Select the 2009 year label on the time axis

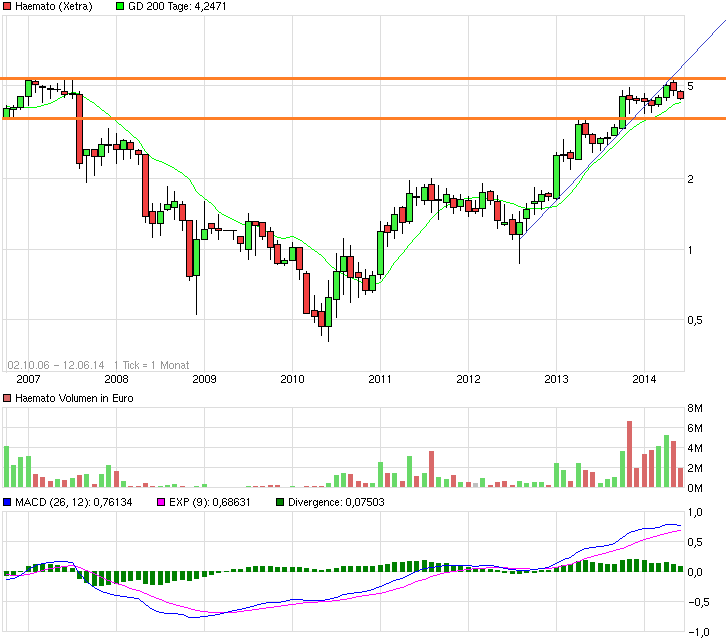[x=204, y=379]
